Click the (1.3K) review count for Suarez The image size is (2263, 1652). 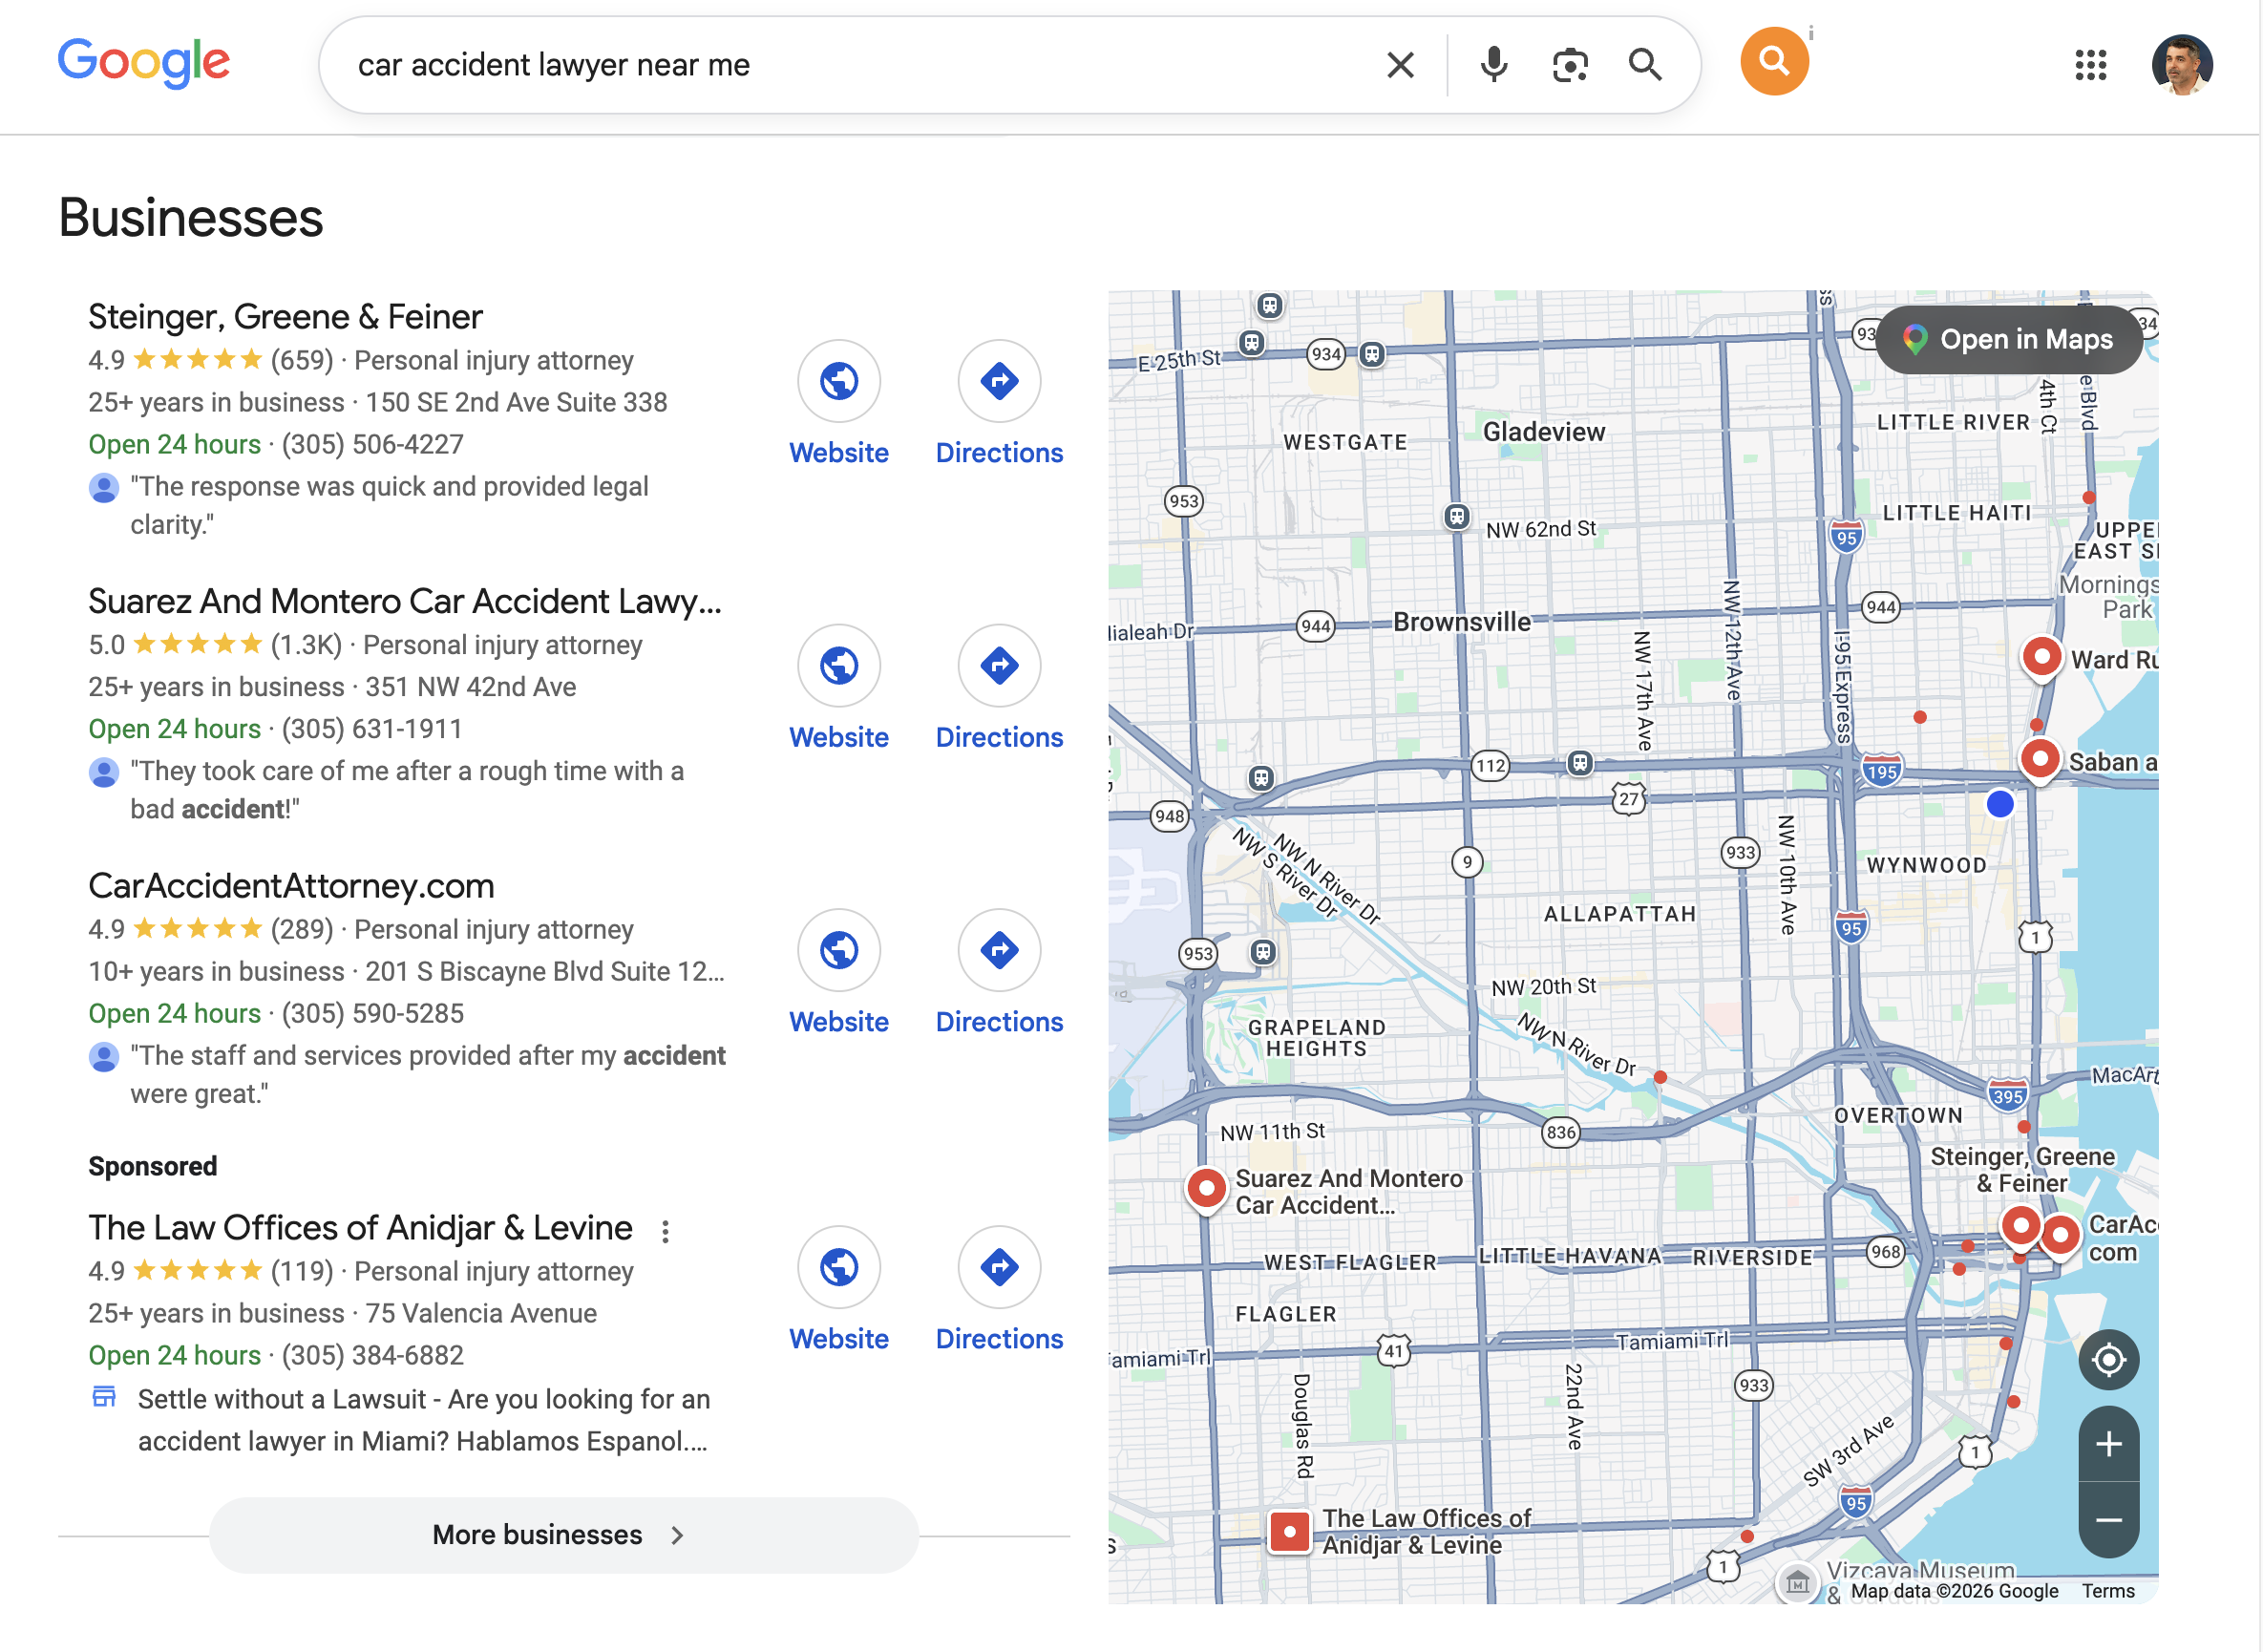click(x=306, y=645)
